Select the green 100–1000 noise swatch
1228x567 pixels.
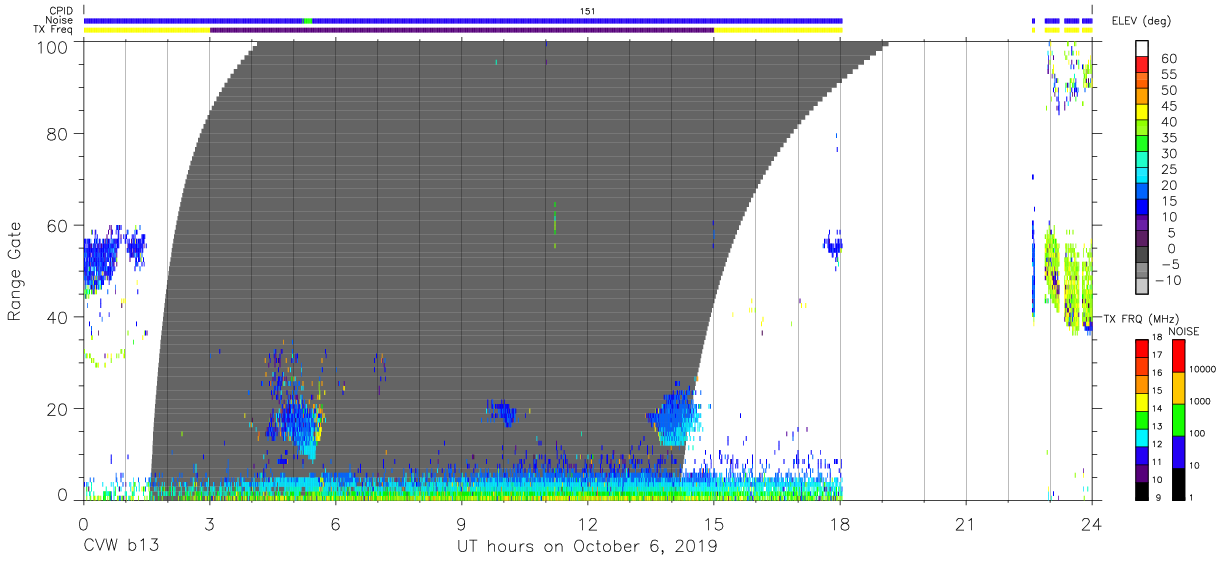click(1180, 419)
